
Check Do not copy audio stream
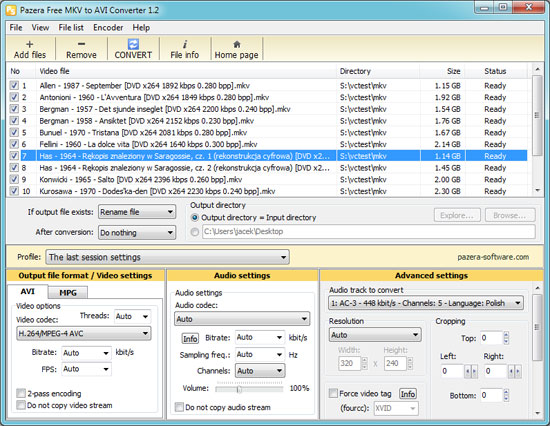click(x=179, y=407)
